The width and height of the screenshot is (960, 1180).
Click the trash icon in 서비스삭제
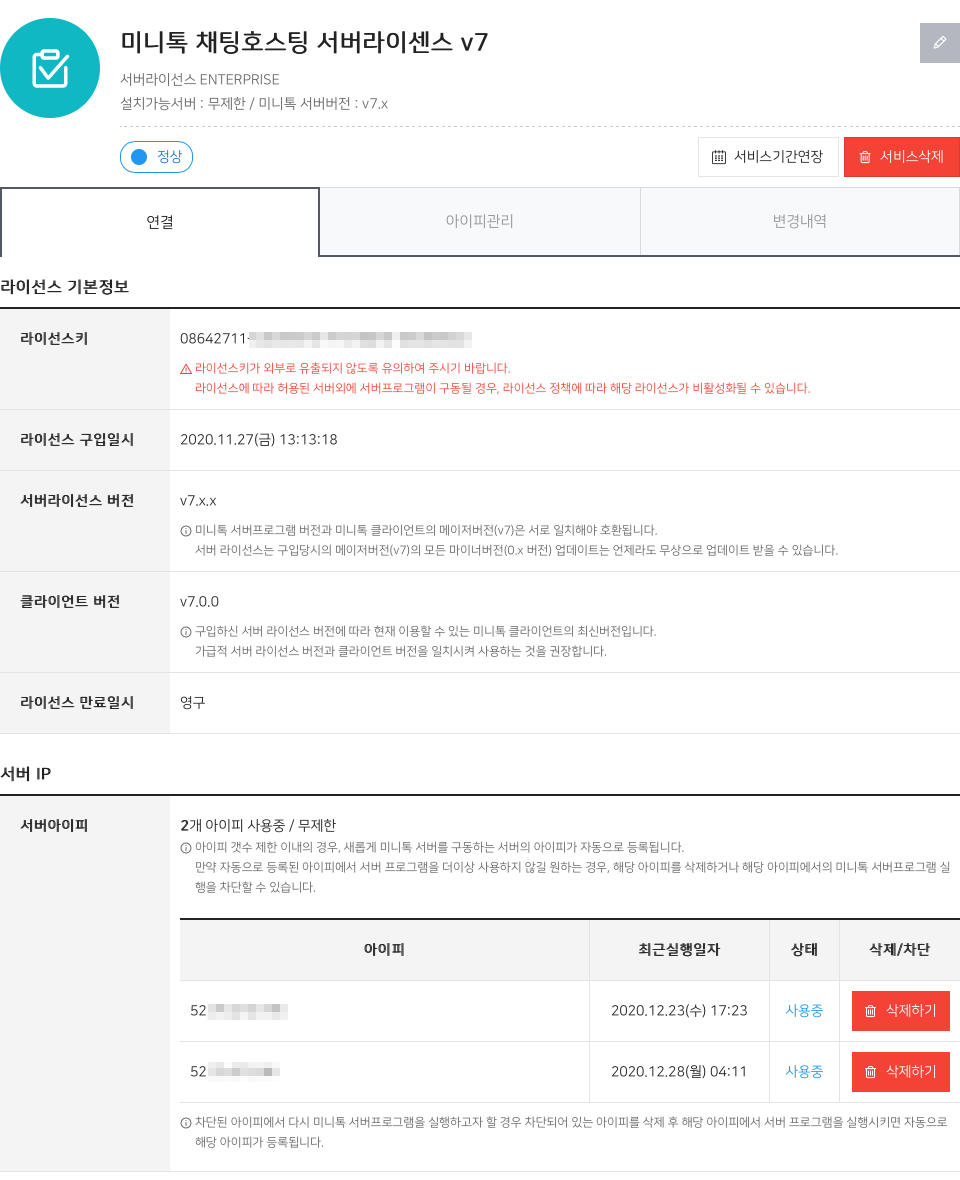[x=865, y=157]
